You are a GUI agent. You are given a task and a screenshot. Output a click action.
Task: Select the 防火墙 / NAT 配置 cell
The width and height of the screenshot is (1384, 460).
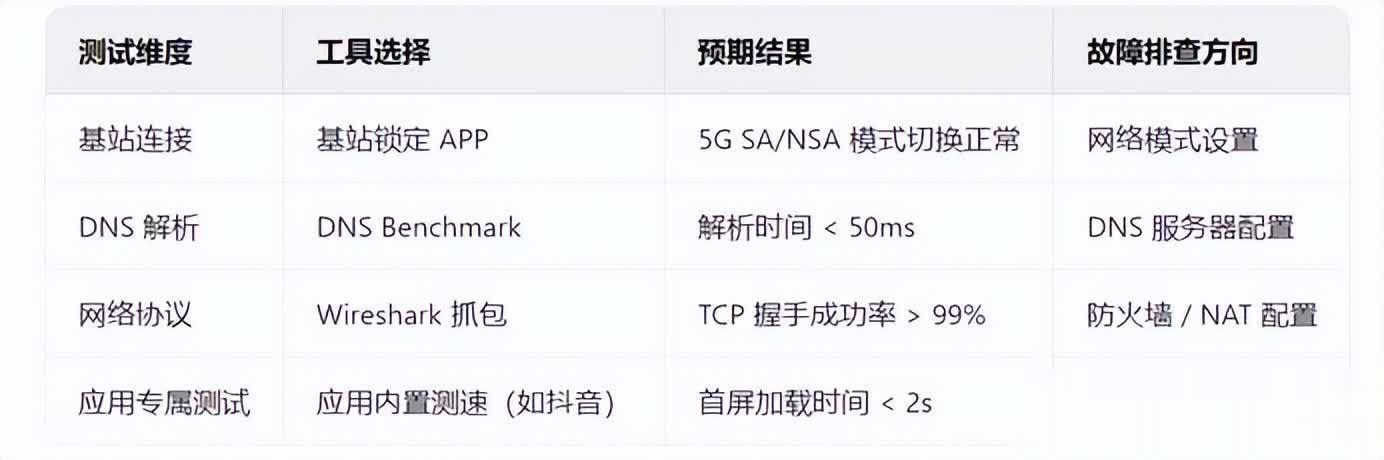coord(1202,315)
